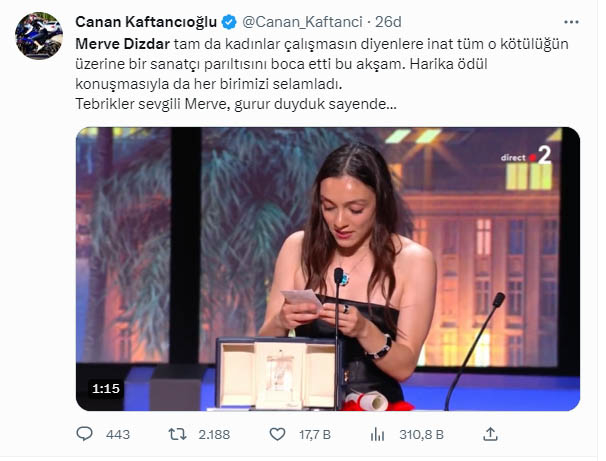
Task: Click the share arrow icon
Action: (490, 434)
